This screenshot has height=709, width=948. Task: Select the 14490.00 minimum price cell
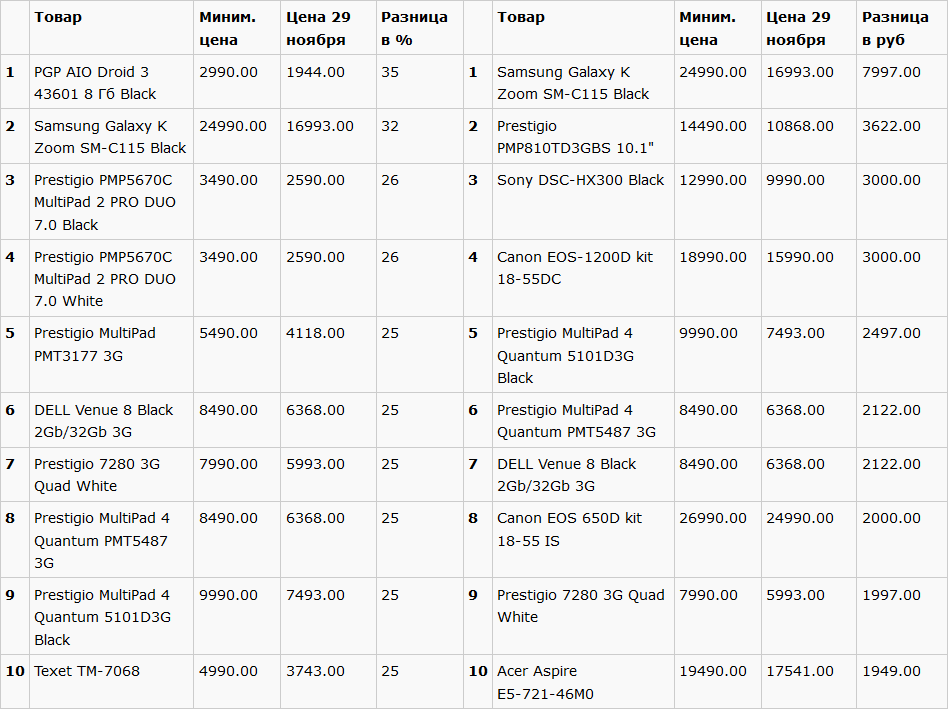(x=713, y=126)
